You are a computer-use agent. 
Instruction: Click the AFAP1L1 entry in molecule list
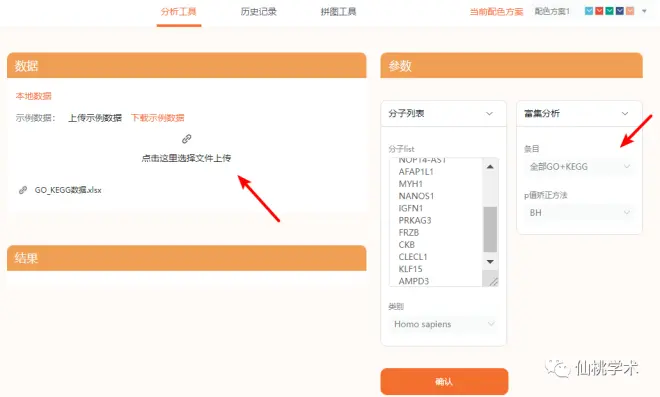point(416,172)
